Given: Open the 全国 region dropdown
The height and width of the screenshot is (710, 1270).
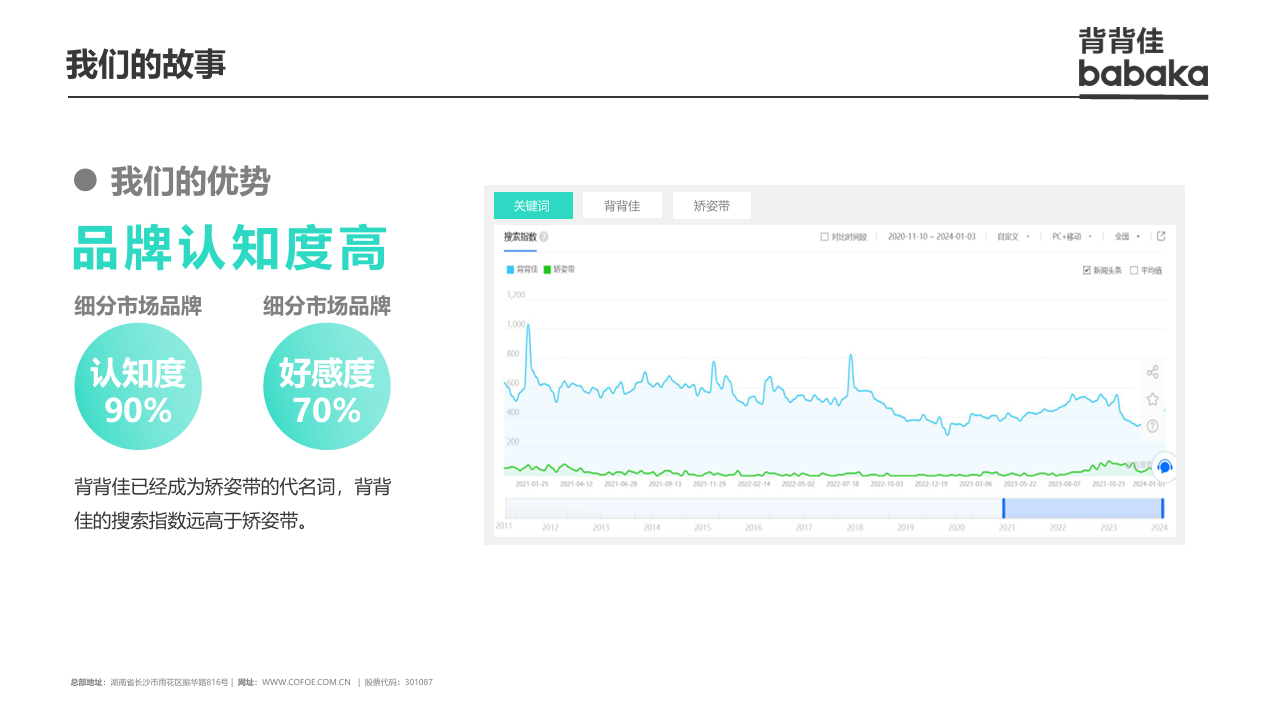Looking at the screenshot, I should [x=1127, y=237].
